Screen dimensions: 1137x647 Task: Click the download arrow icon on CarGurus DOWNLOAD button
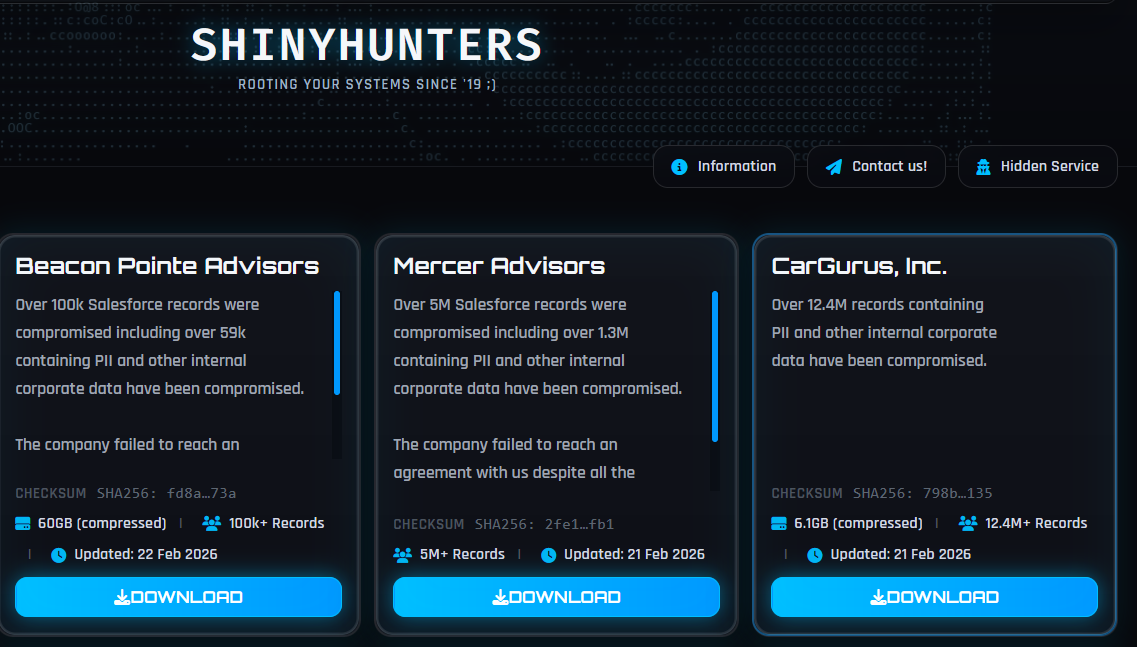pos(878,597)
